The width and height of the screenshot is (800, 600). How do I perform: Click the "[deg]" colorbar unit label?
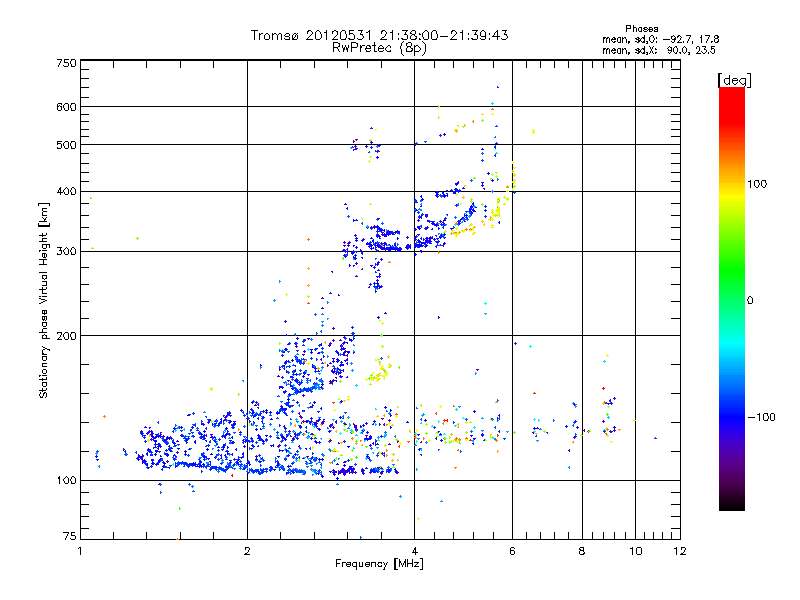(x=734, y=80)
